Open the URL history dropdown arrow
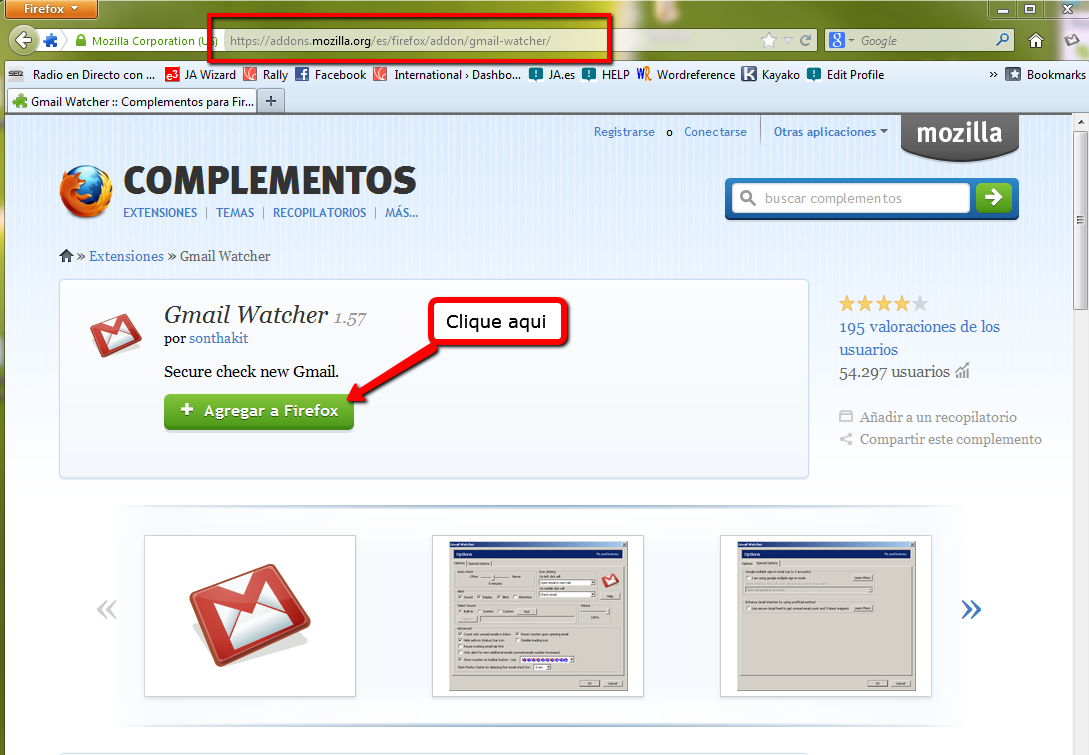 [x=788, y=41]
